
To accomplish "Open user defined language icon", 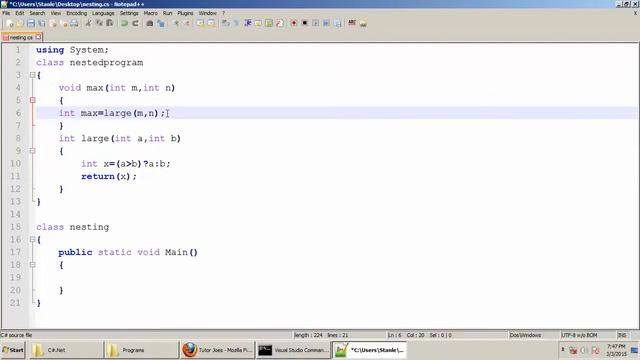I will [258, 23].
